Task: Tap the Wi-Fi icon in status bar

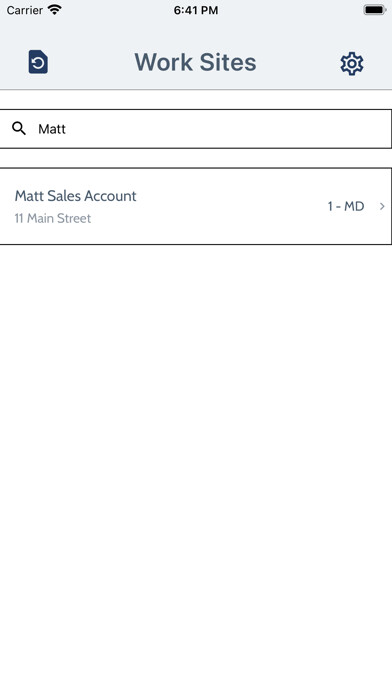Action: tap(55, 10)
